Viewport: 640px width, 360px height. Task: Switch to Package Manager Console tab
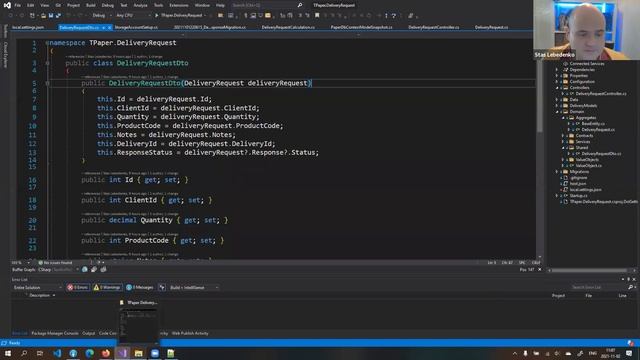point(55,333)
